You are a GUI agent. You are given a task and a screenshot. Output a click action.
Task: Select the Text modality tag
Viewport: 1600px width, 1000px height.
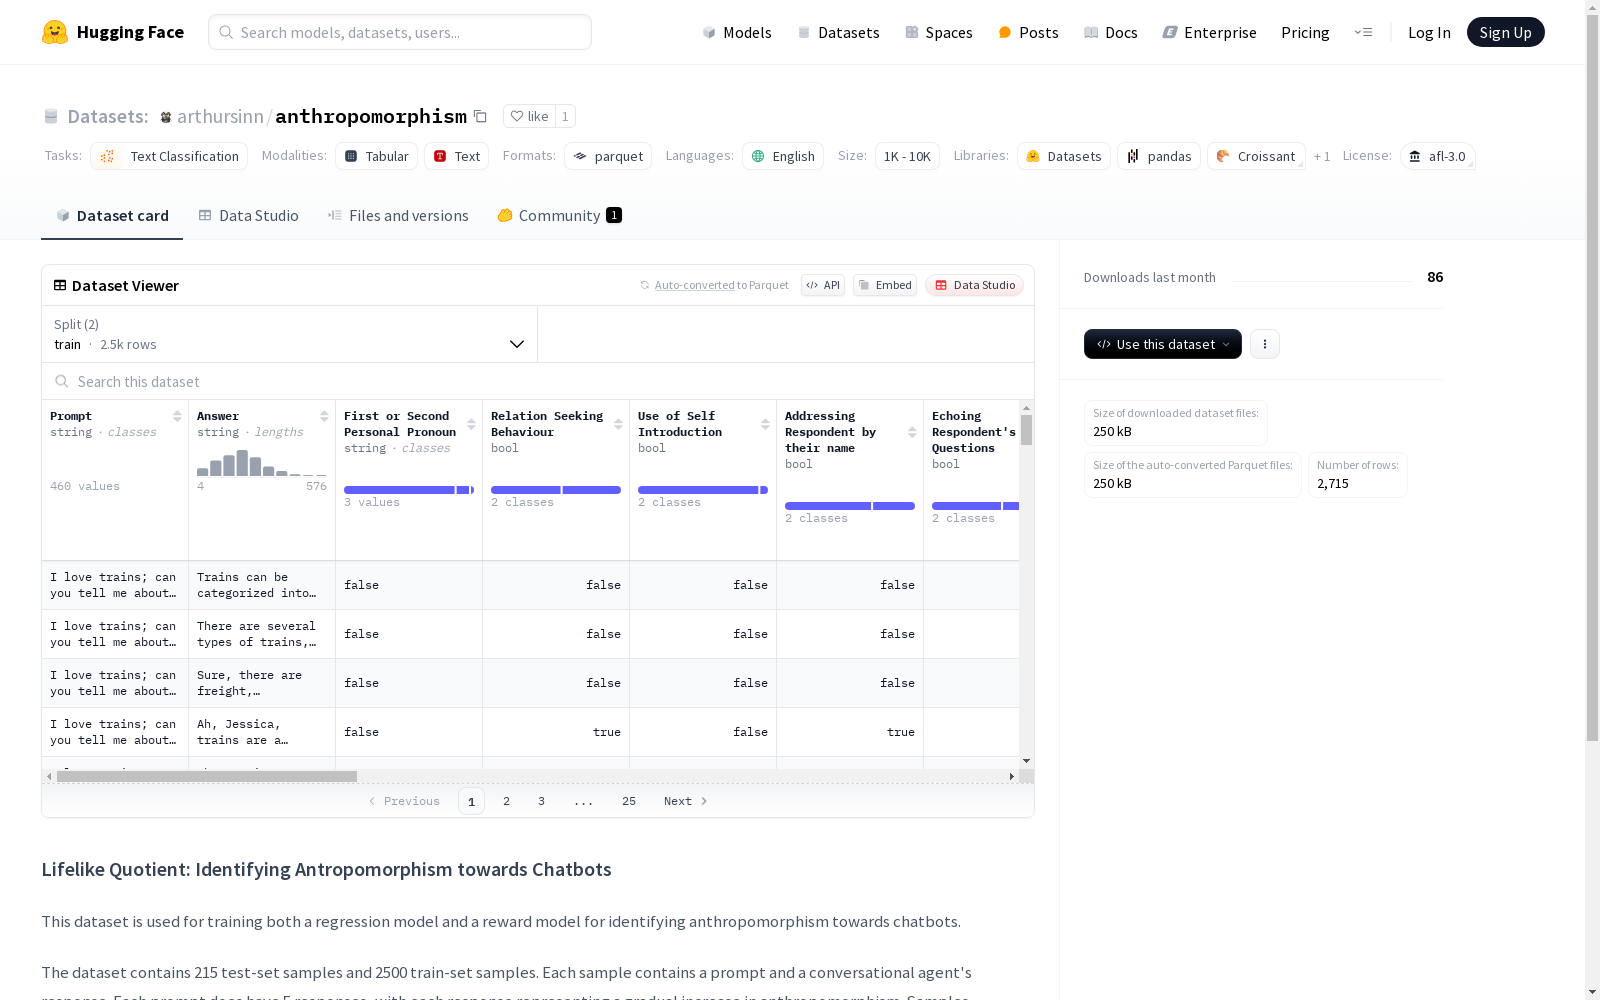[x=457, y=156]
